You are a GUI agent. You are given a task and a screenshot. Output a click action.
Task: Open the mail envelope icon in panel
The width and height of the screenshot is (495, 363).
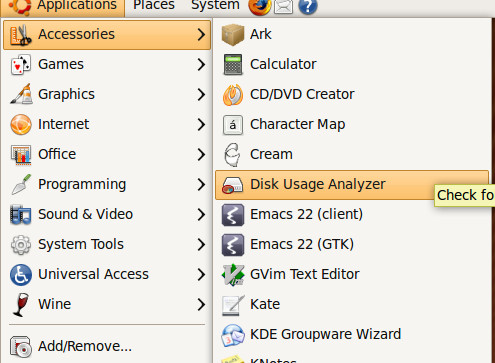pos(283,6)
